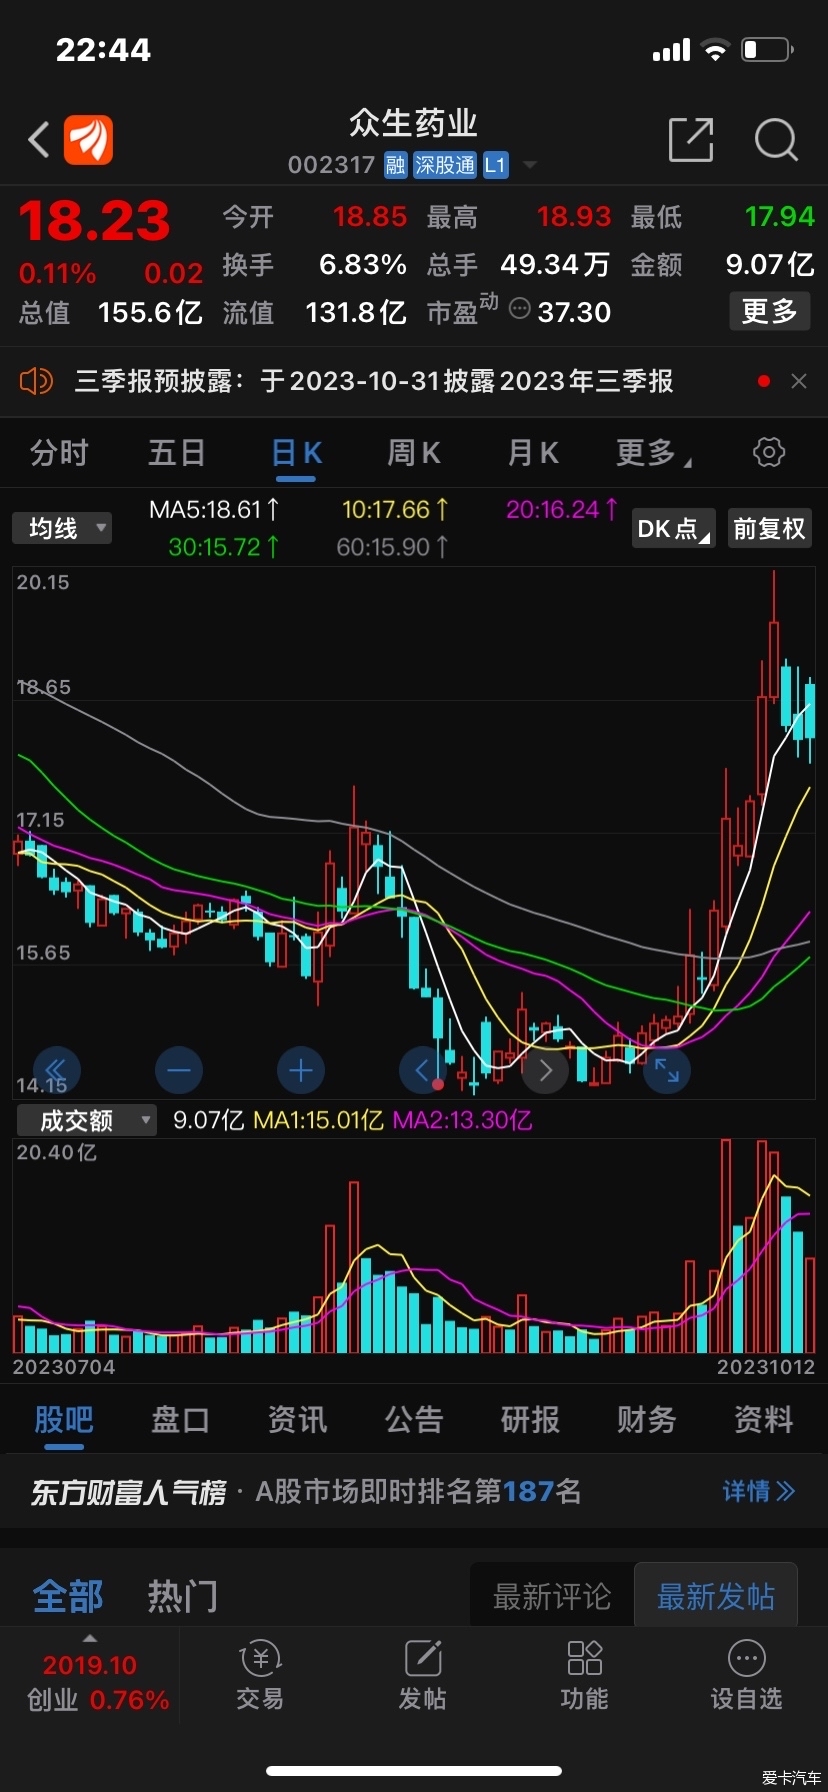This screenshot has width=828, height=1792.
Task: Tap the back arrow icon
Action: coord(39,140)
